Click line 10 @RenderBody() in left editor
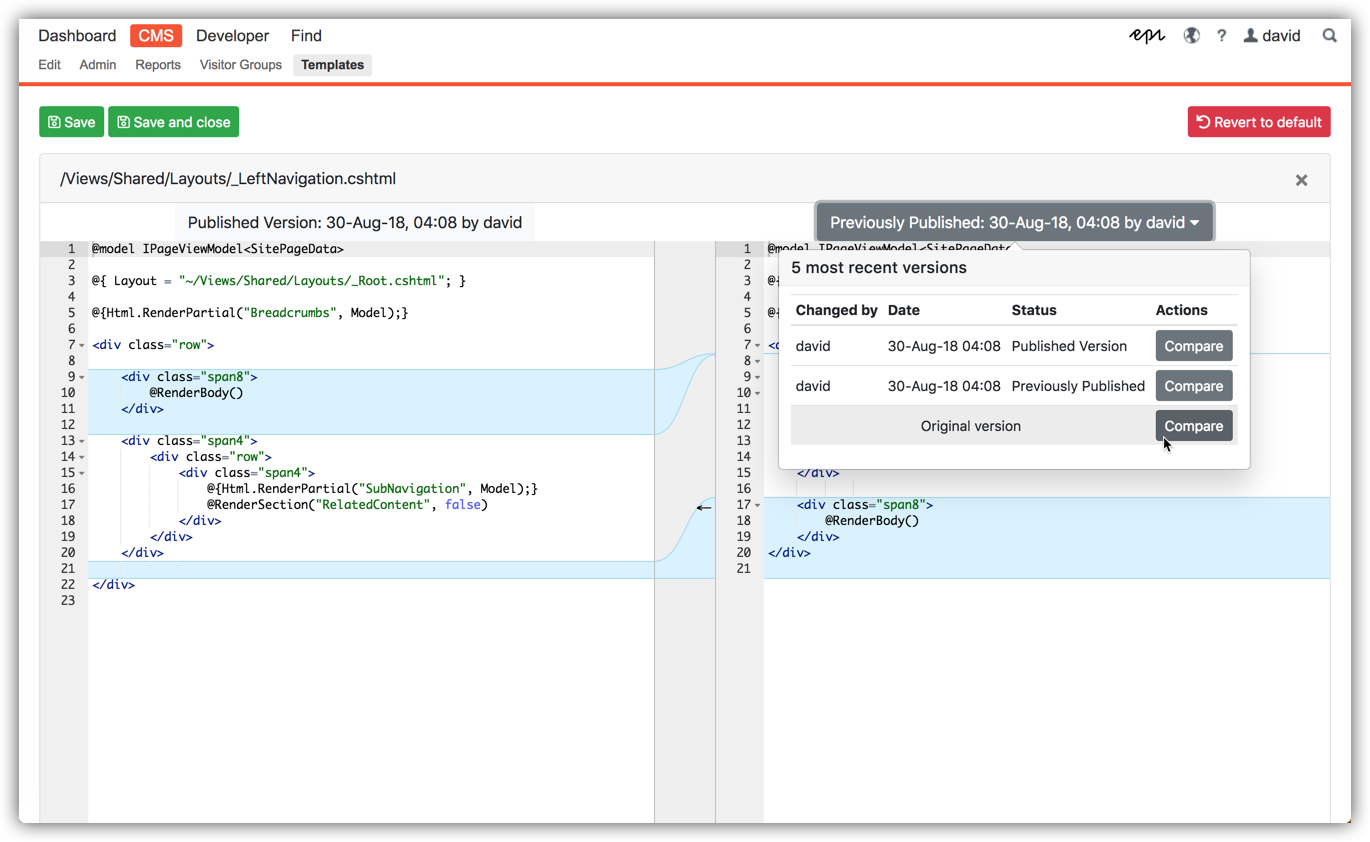 pos(196,393)
